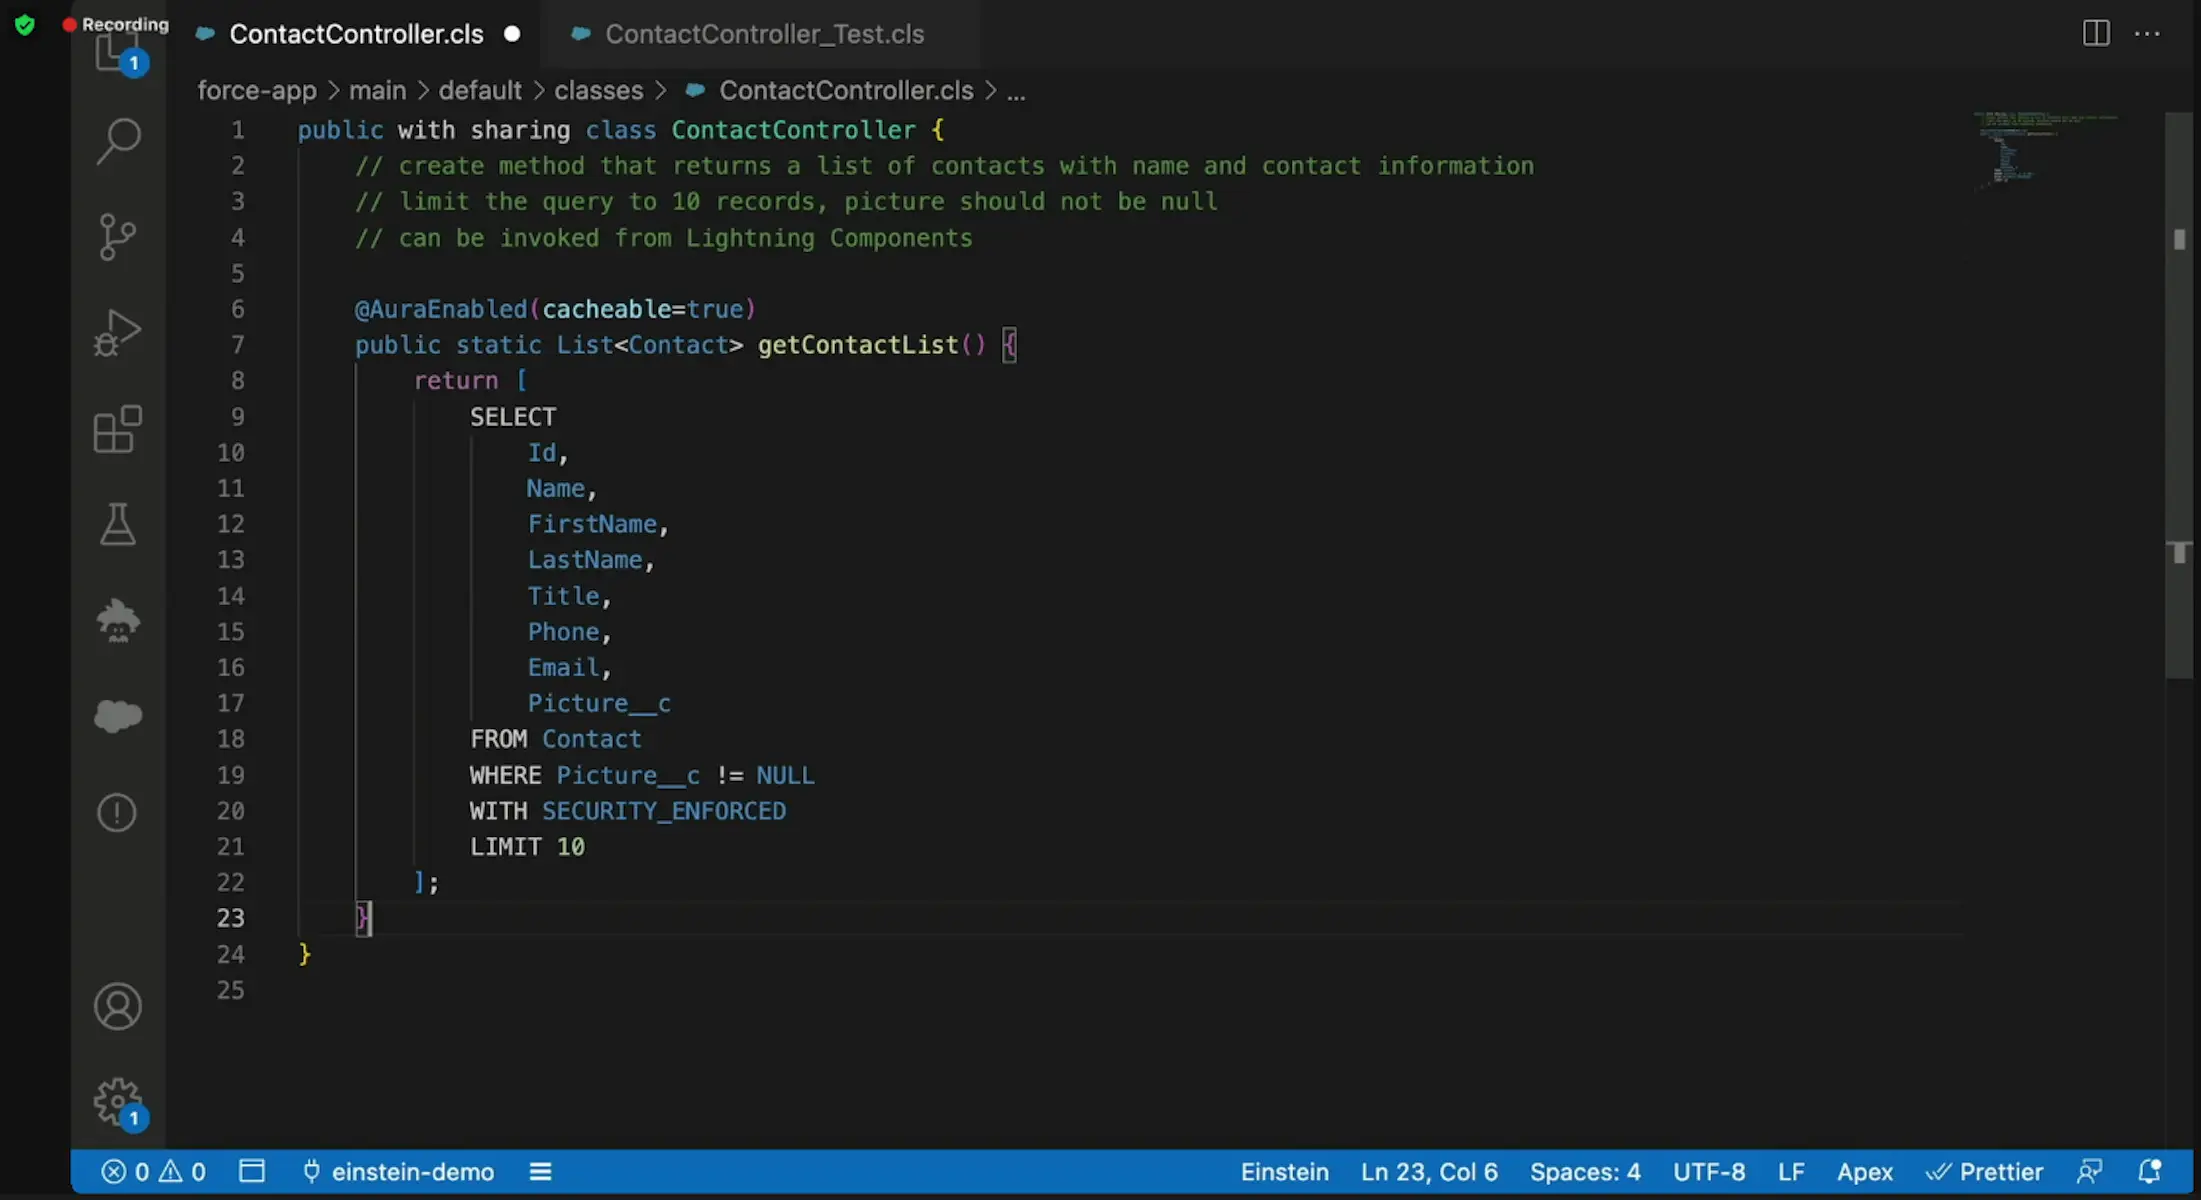
Task: Click the Accounts profile icon
Action: pos(118,1006)
